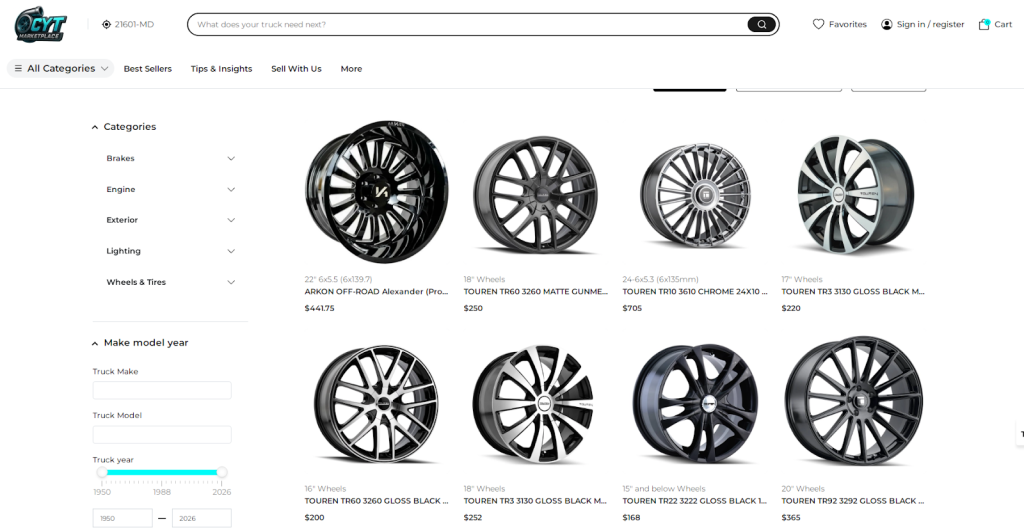Click Sell With Us link
The width and height of the screenshot is (1024, 528).
(296, 69)
